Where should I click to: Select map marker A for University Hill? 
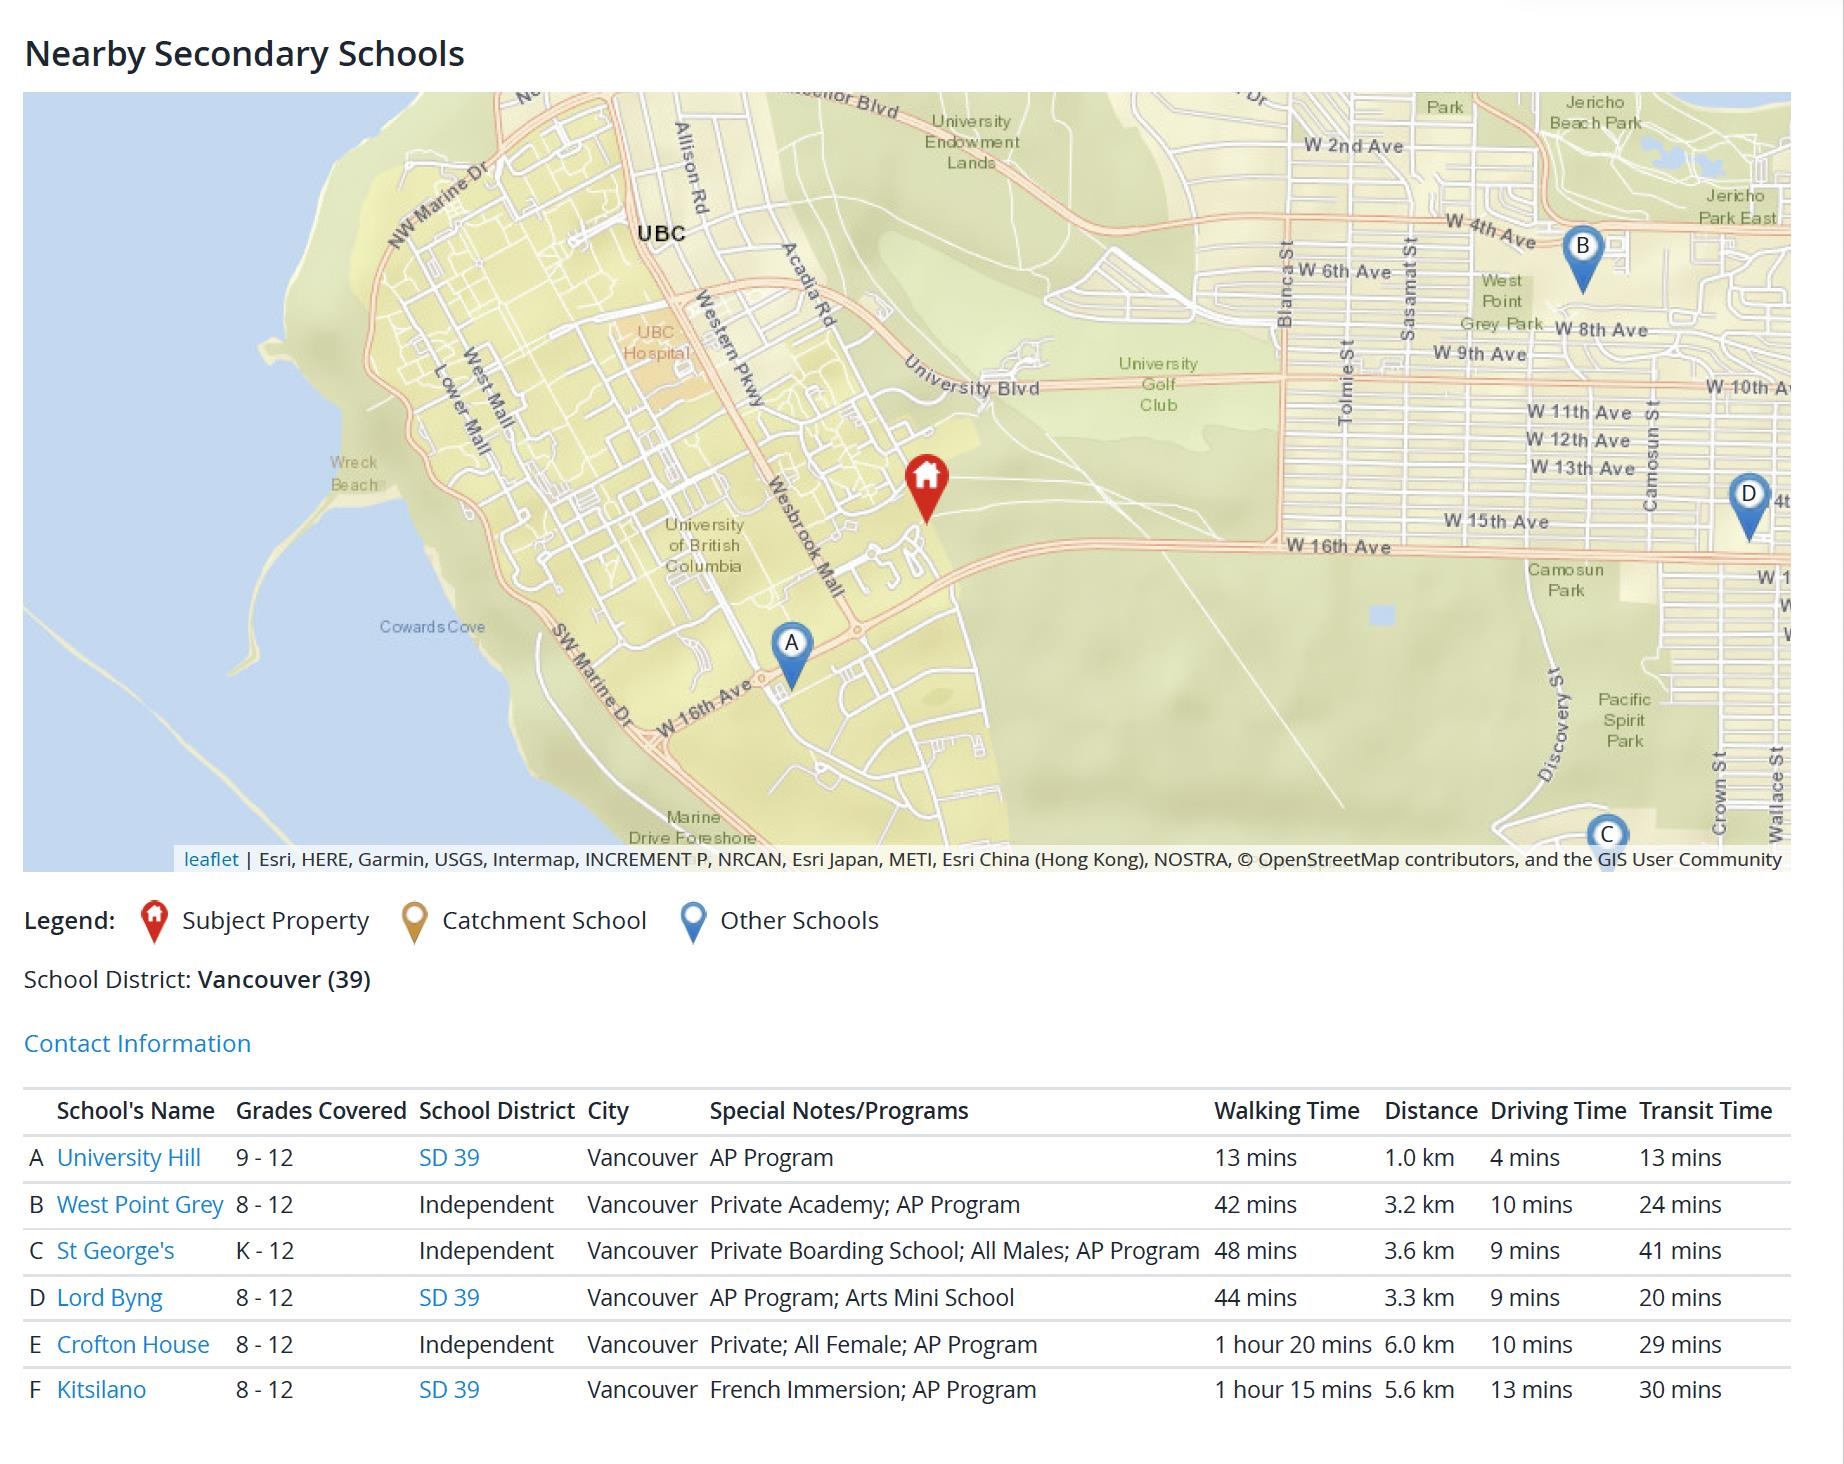[791, 648]
